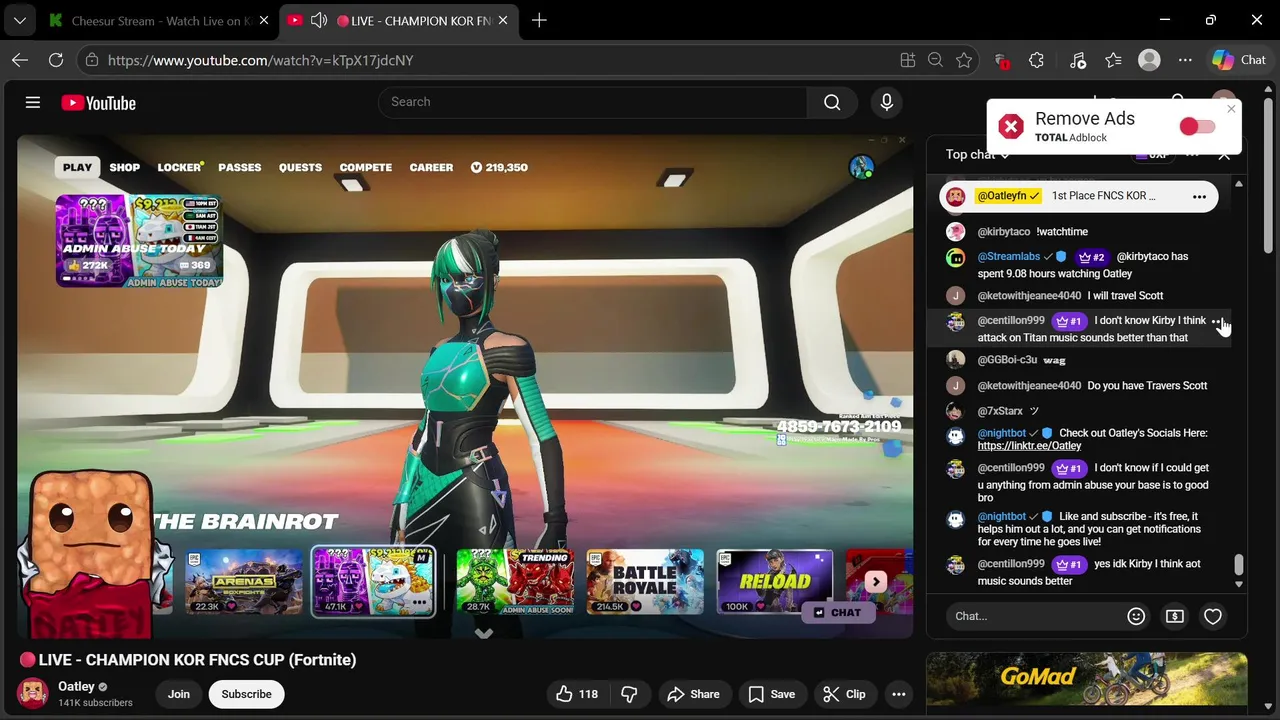Open COMPETE tab in Fortnite lobby

tap(366, 167)
